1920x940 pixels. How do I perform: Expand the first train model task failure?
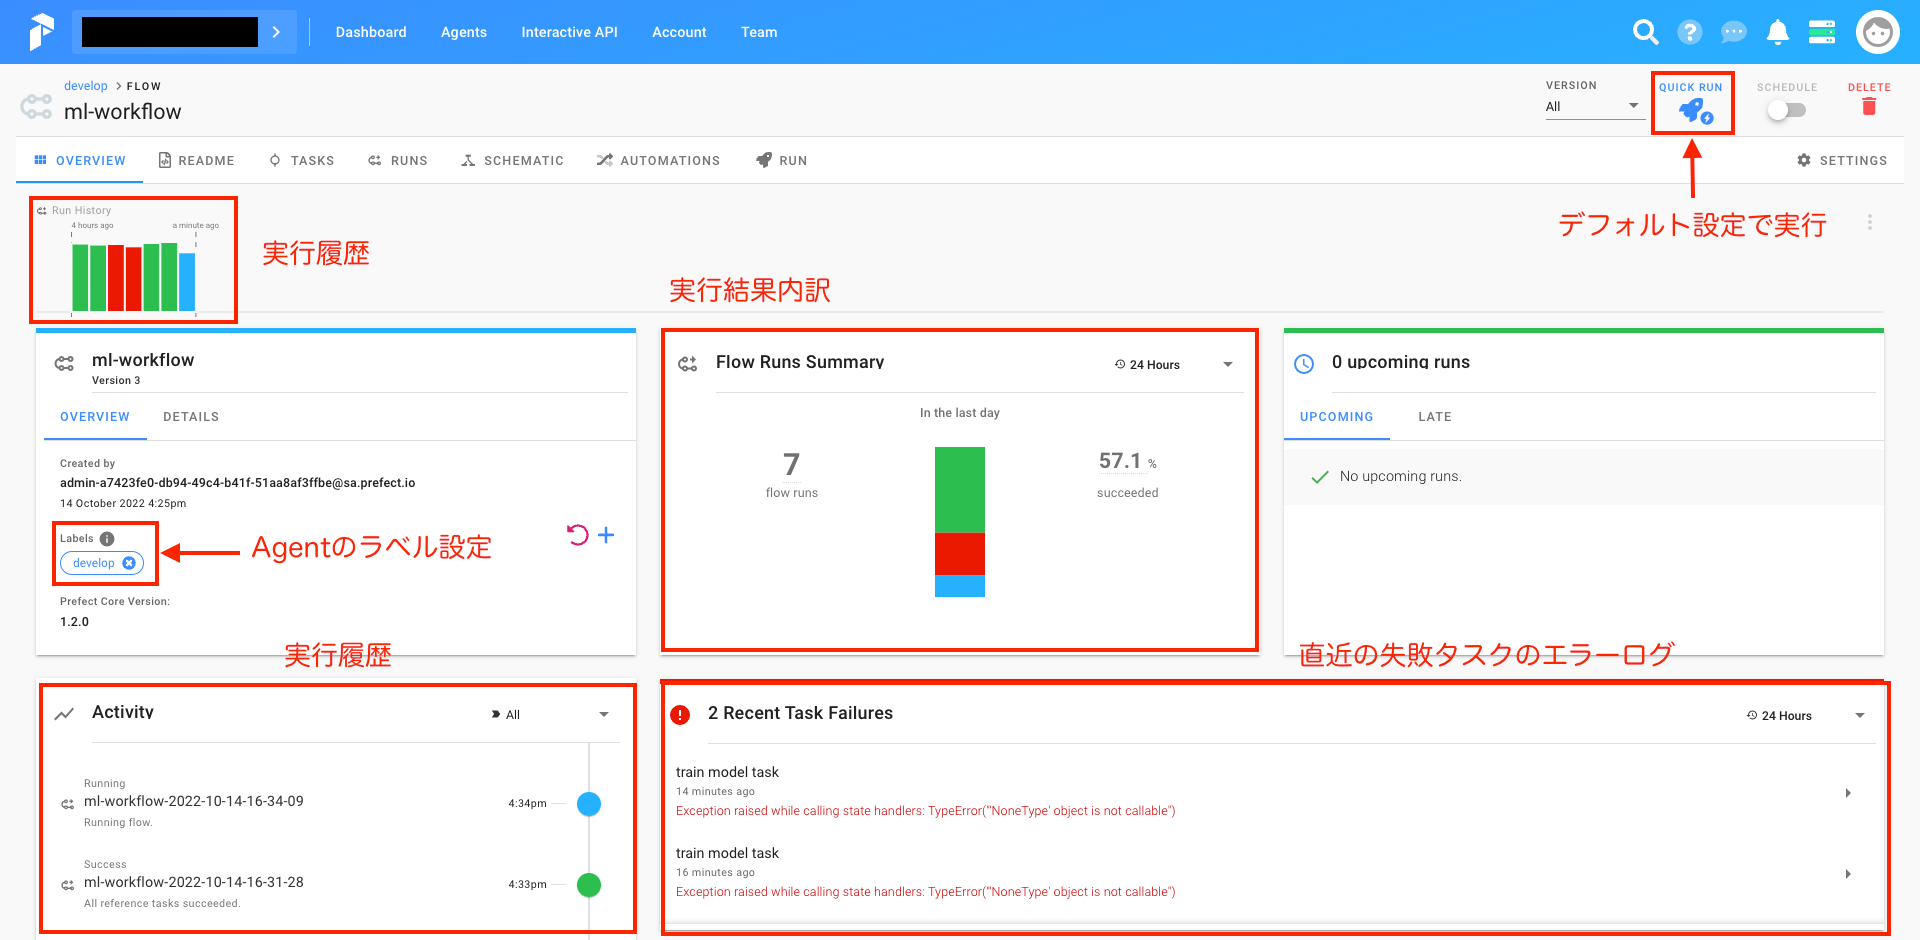[x=1848, y=792]
